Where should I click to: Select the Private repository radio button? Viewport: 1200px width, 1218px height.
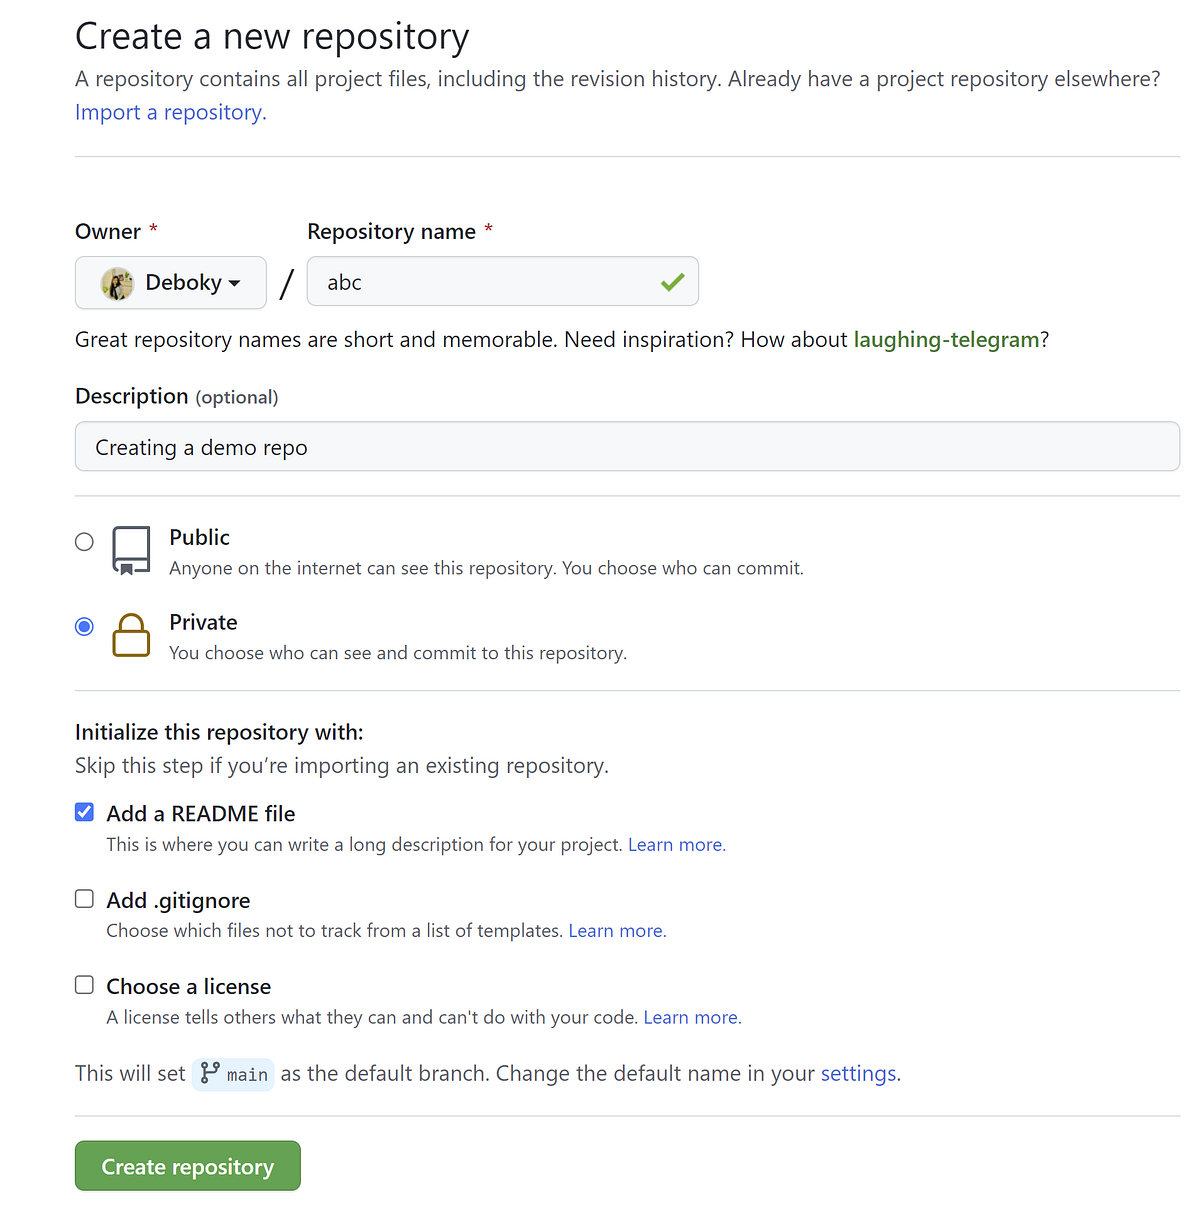[x=84, y=625]
